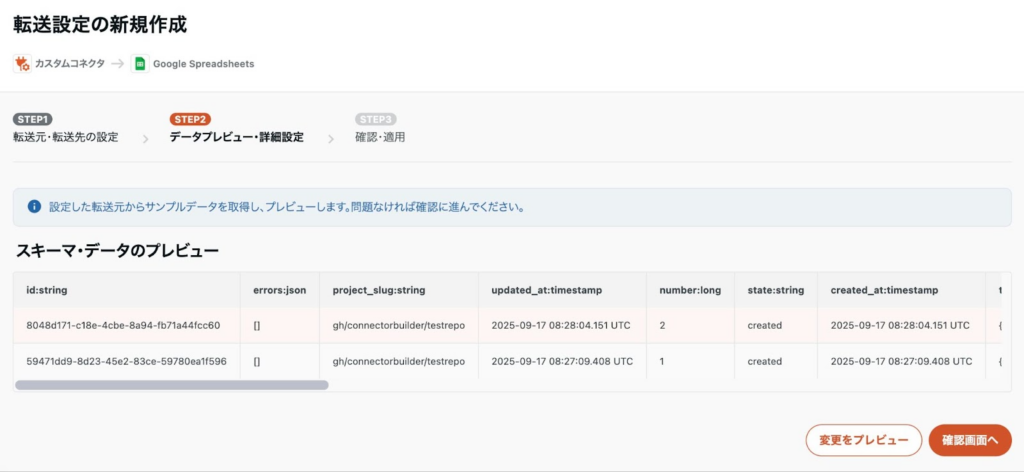Open 確認・適用 step

coord(380,137)
